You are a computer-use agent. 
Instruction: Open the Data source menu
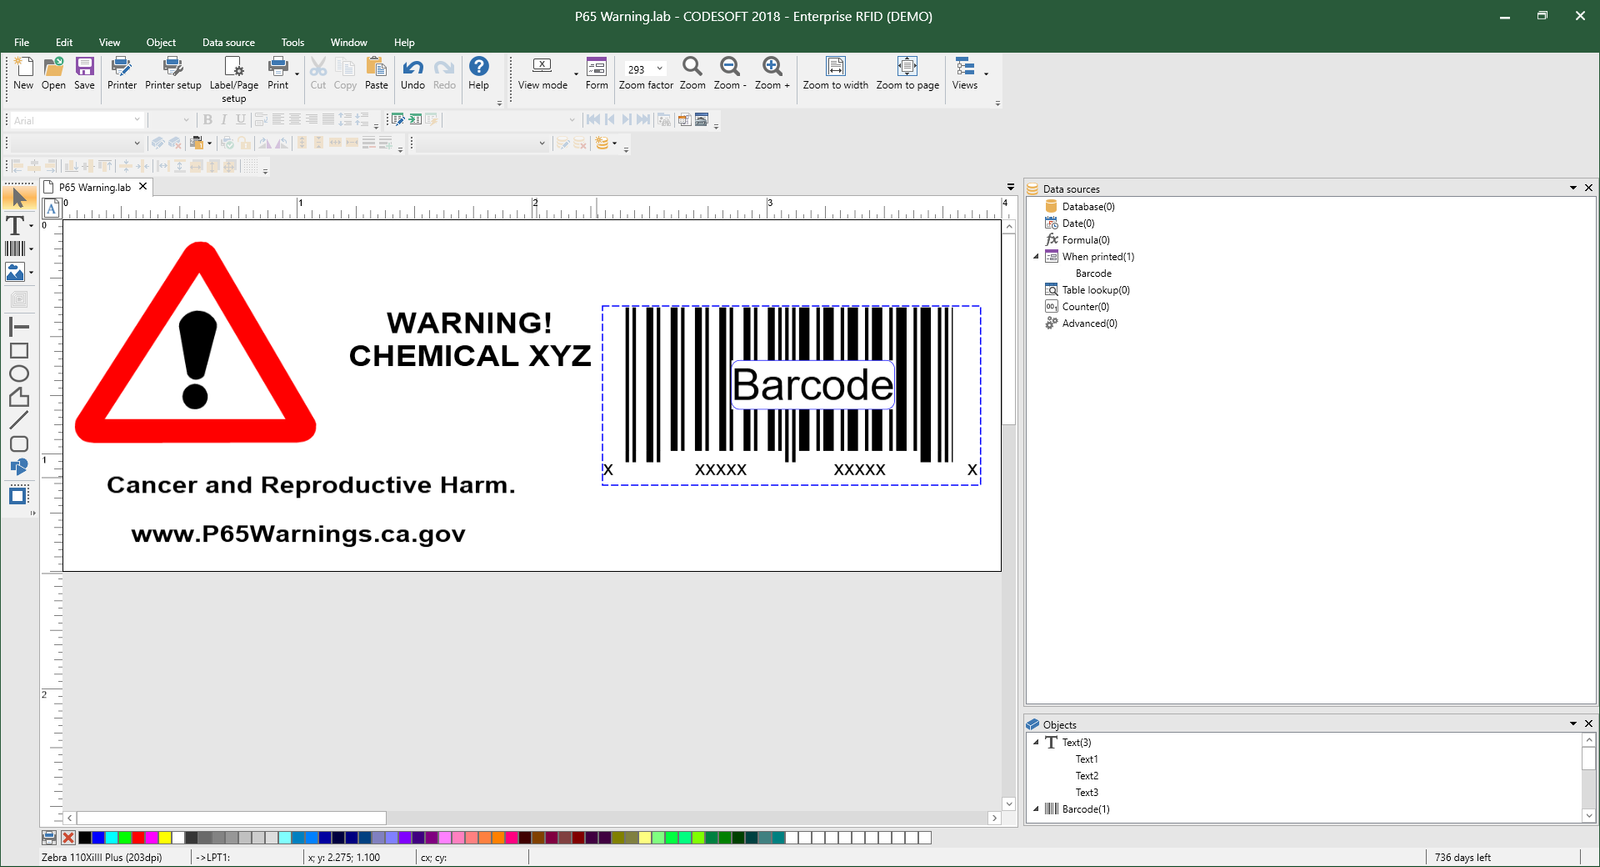click(228, 42)
